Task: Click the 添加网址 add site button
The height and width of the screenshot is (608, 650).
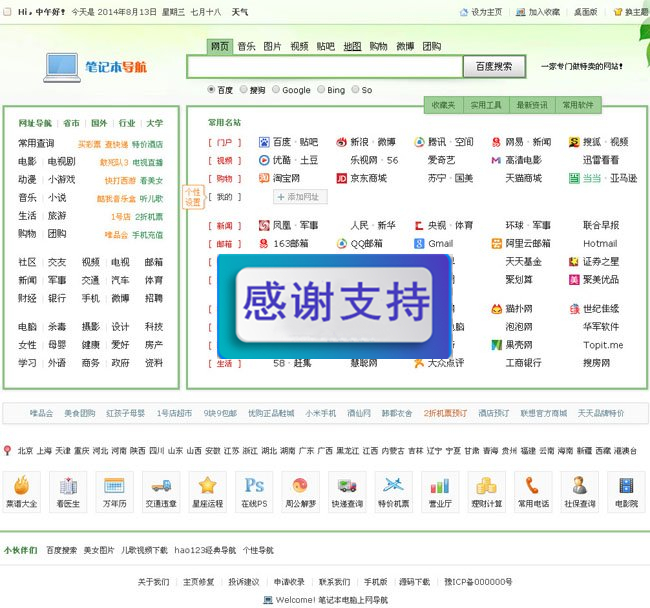Action: click(x=300, y=197)
